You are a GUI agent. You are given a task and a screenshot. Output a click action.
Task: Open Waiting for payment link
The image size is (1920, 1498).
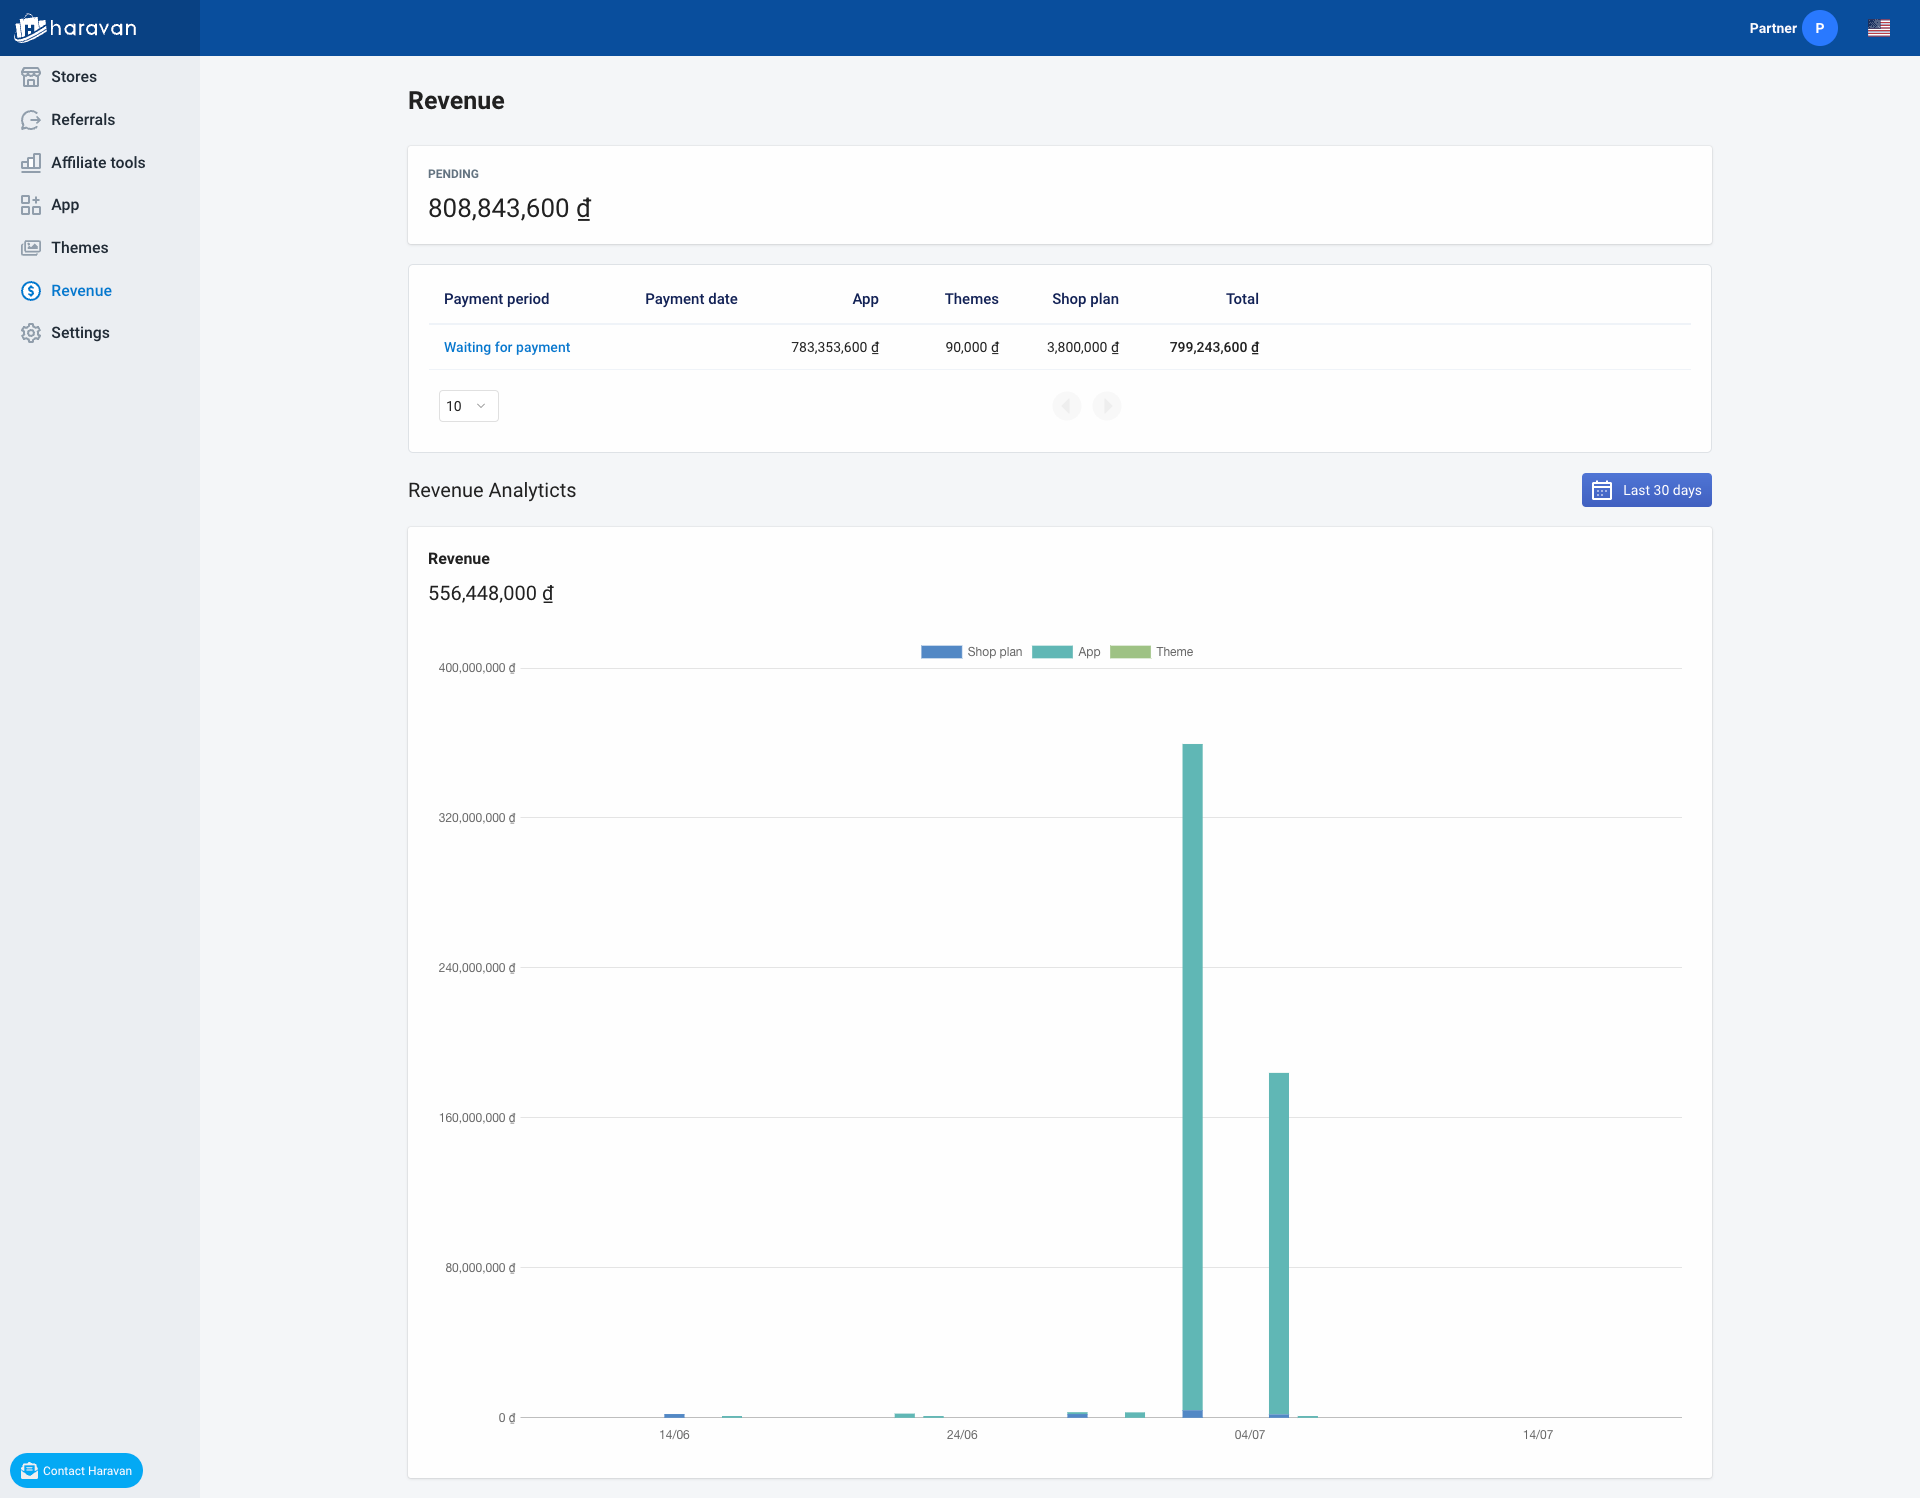507,347
